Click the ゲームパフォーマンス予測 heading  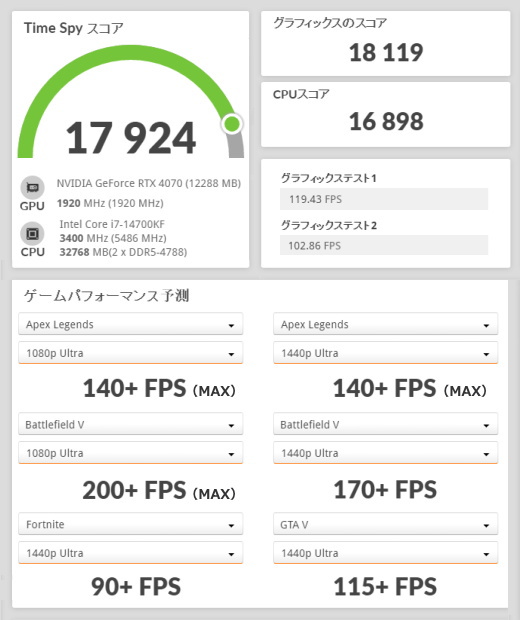pyautogui.click(x=106, y=295)
